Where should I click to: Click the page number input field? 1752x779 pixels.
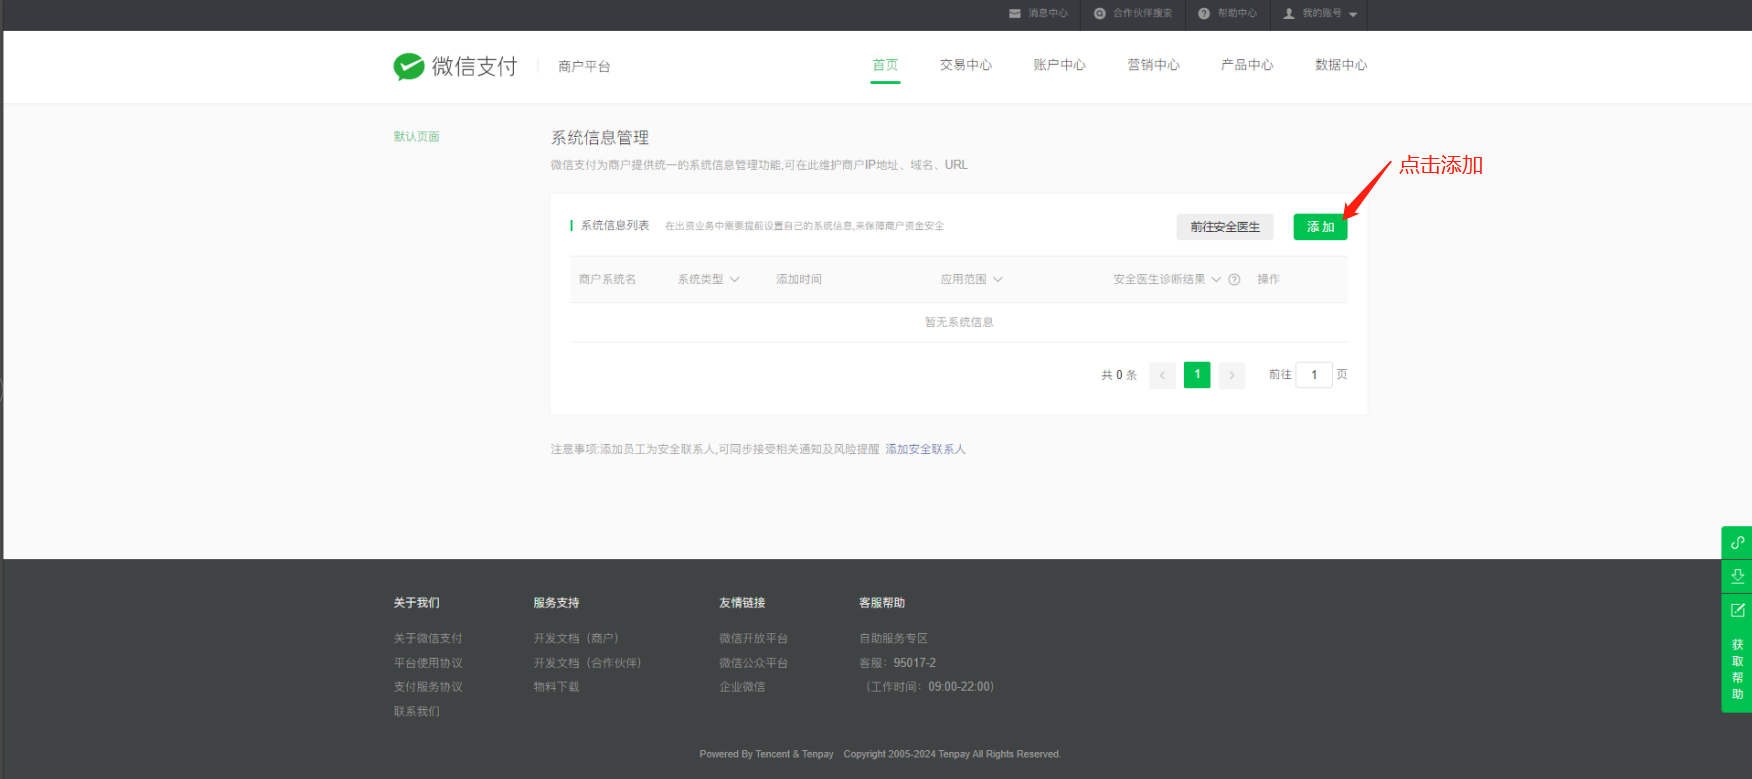click(x=1313, y=375)
